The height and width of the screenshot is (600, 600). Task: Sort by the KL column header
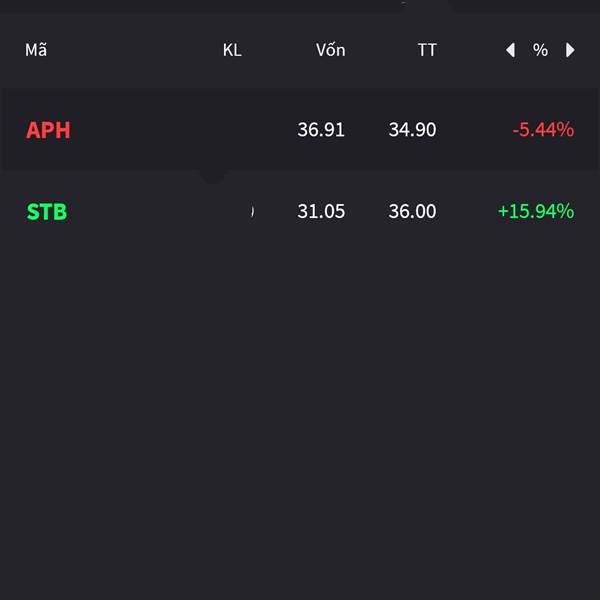tap(232, 50)
